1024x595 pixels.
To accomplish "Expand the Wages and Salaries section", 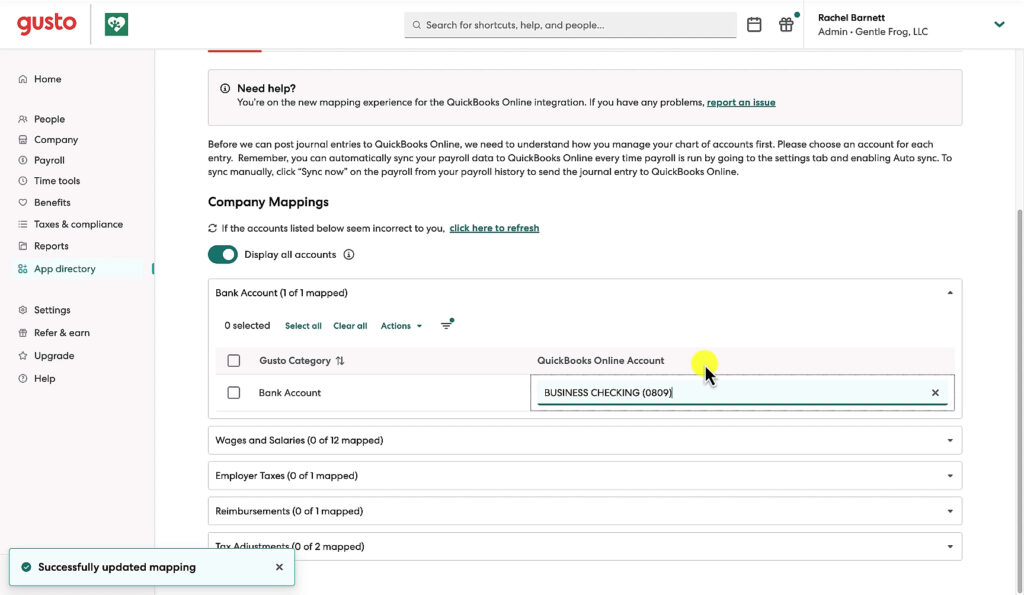I will pos(949,440).
